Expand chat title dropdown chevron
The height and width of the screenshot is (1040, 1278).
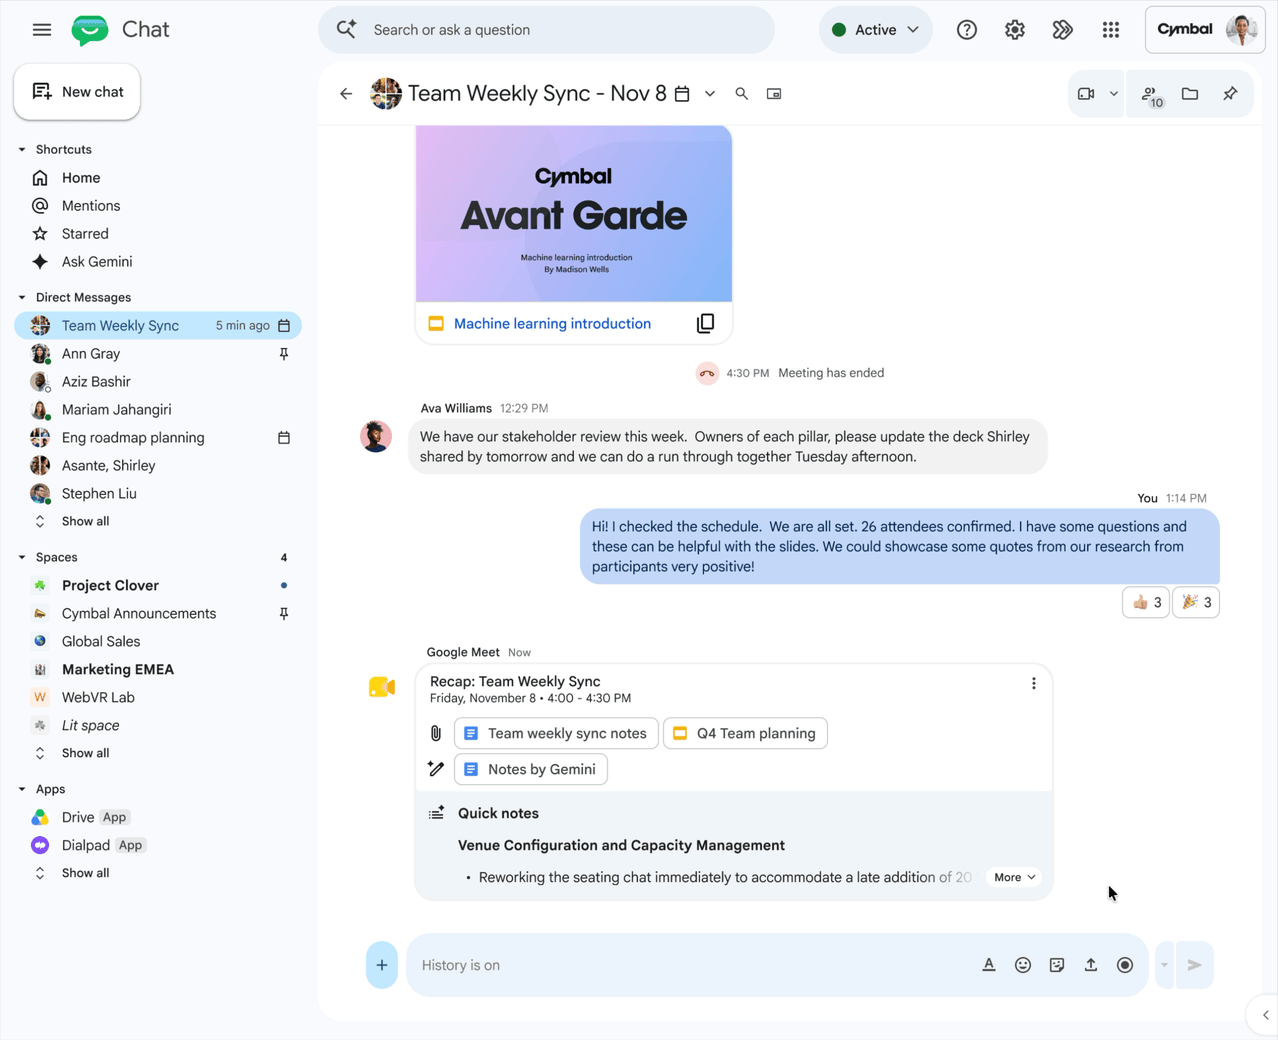point(710,94)
